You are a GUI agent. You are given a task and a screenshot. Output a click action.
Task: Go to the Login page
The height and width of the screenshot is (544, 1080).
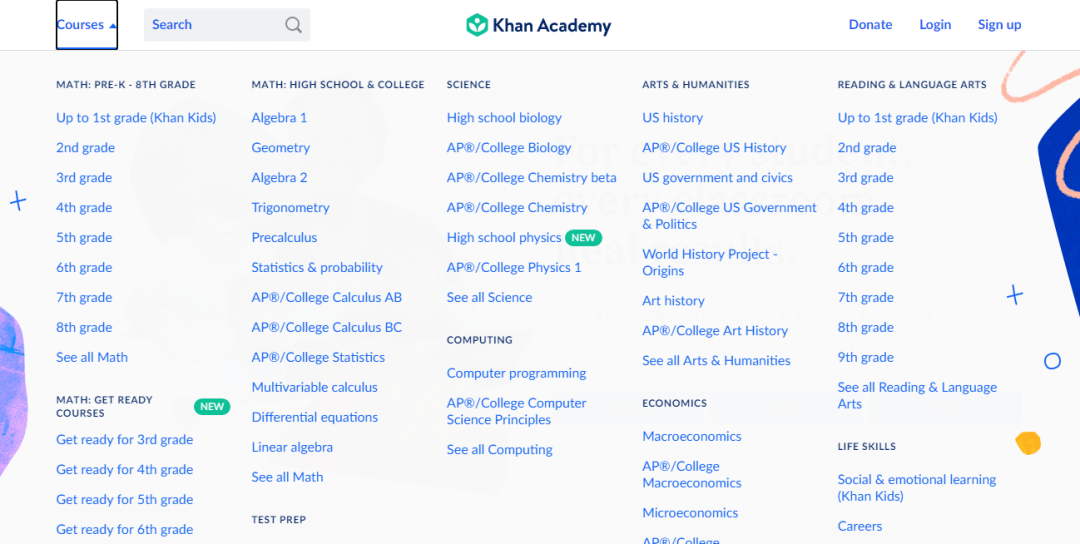(x=935, y=25)
